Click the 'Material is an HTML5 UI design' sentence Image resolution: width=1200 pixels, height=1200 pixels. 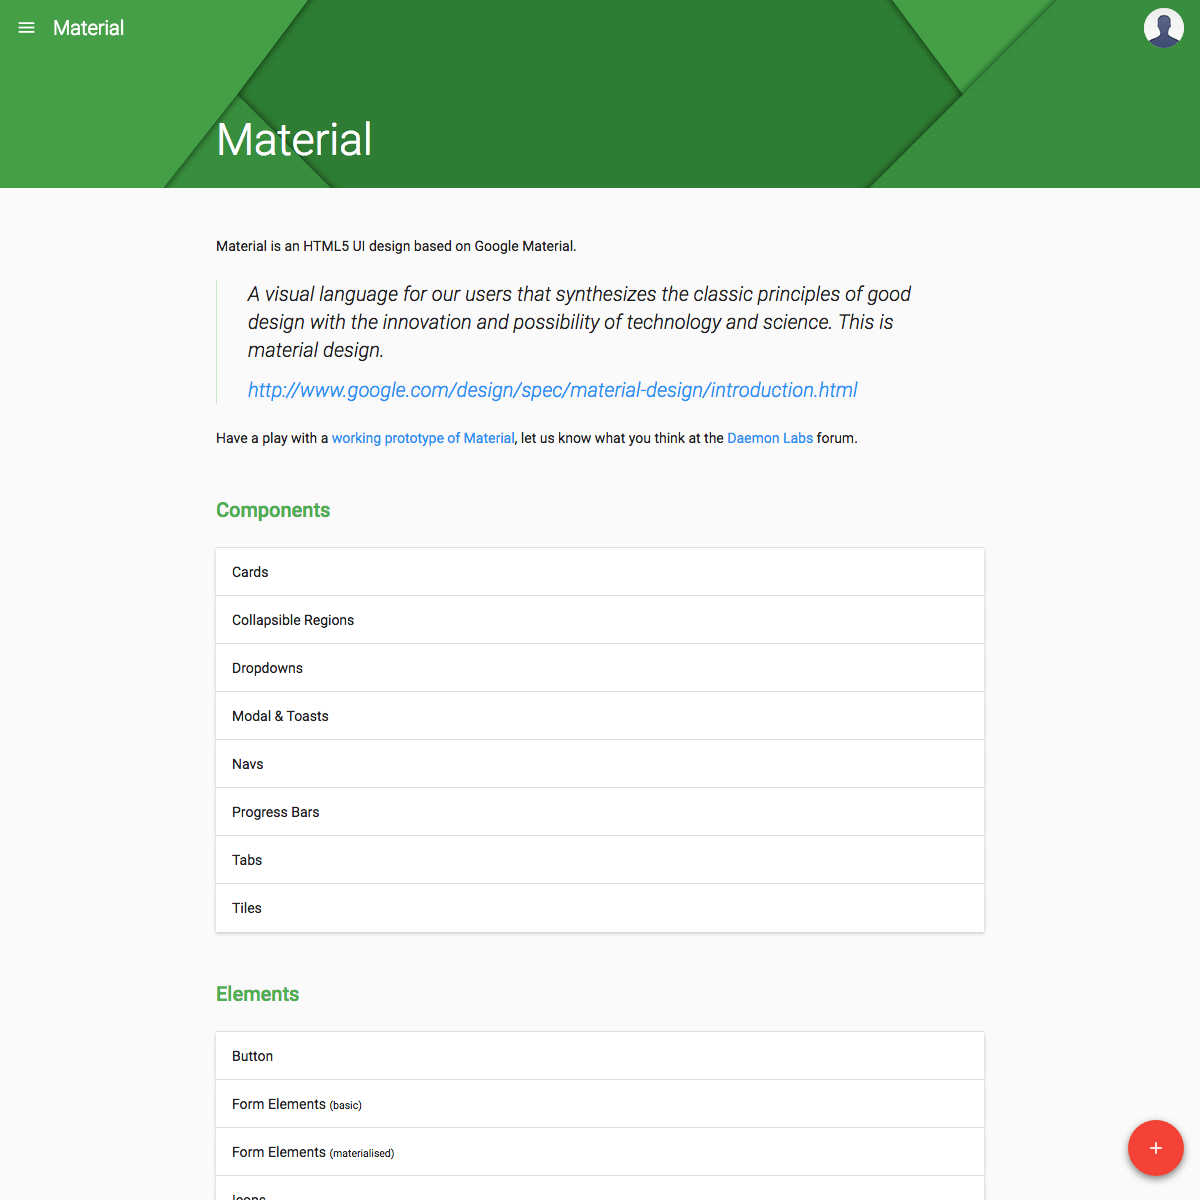pyautogui.click(x=396, y=246)
